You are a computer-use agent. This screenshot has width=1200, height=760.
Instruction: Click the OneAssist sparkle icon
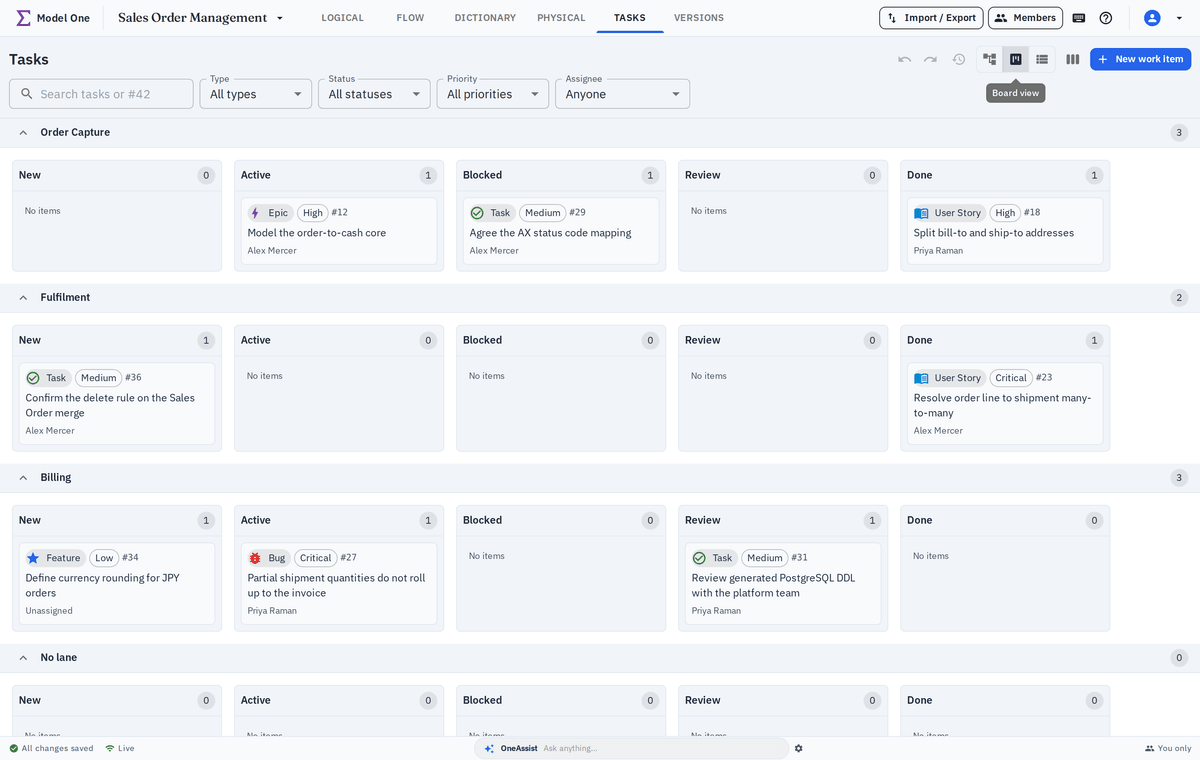pyautogui.click(x=489, y=748)
